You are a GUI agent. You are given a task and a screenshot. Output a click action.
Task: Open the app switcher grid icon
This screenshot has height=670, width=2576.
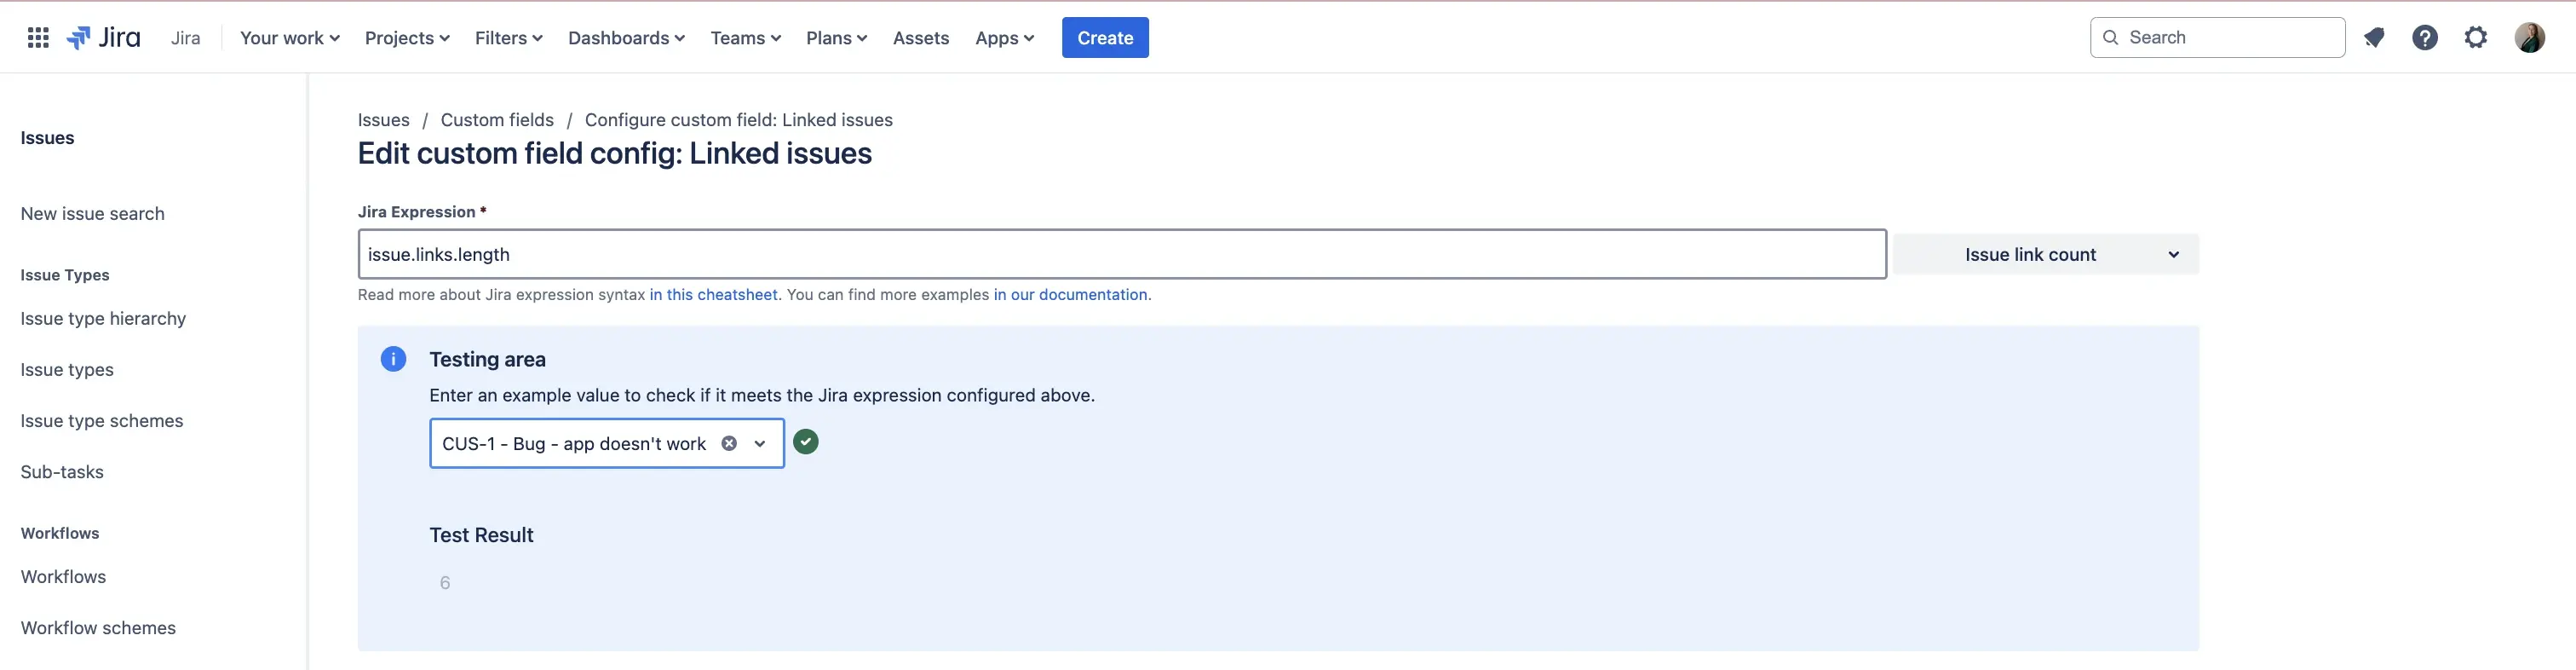point(38,37)
